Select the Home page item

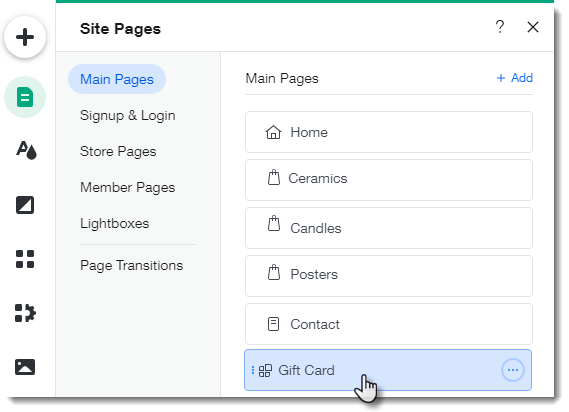pos(389,132)
